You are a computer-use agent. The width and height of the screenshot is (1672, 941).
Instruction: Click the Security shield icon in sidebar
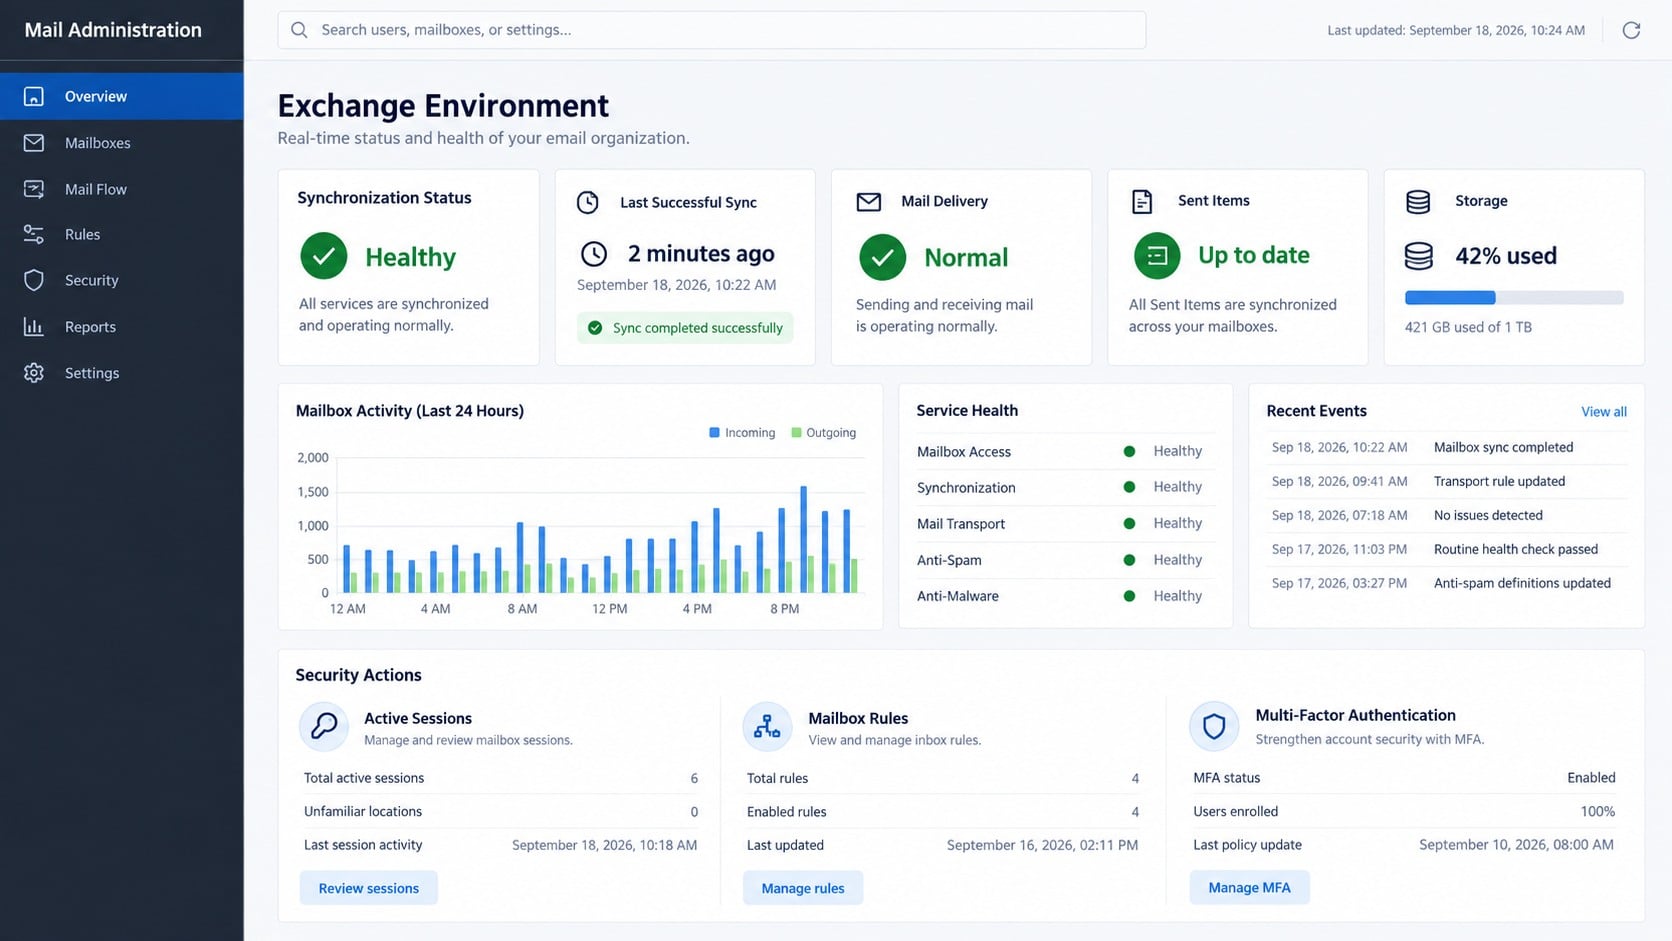point(34,280)
